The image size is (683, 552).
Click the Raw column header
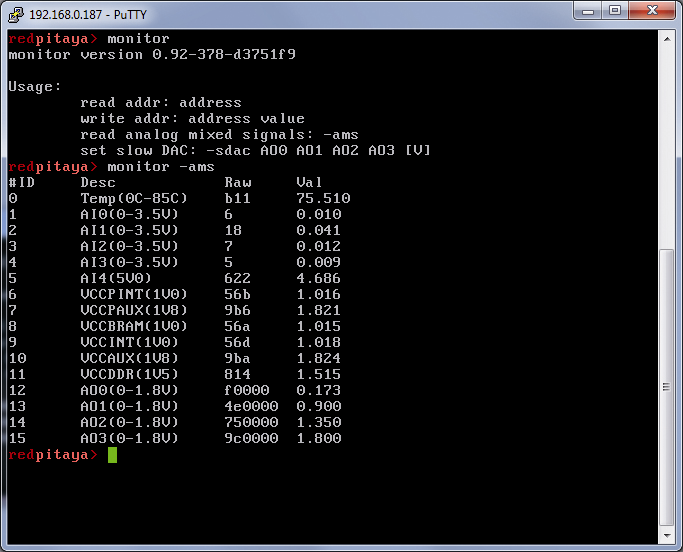click(x=238, y=183)
